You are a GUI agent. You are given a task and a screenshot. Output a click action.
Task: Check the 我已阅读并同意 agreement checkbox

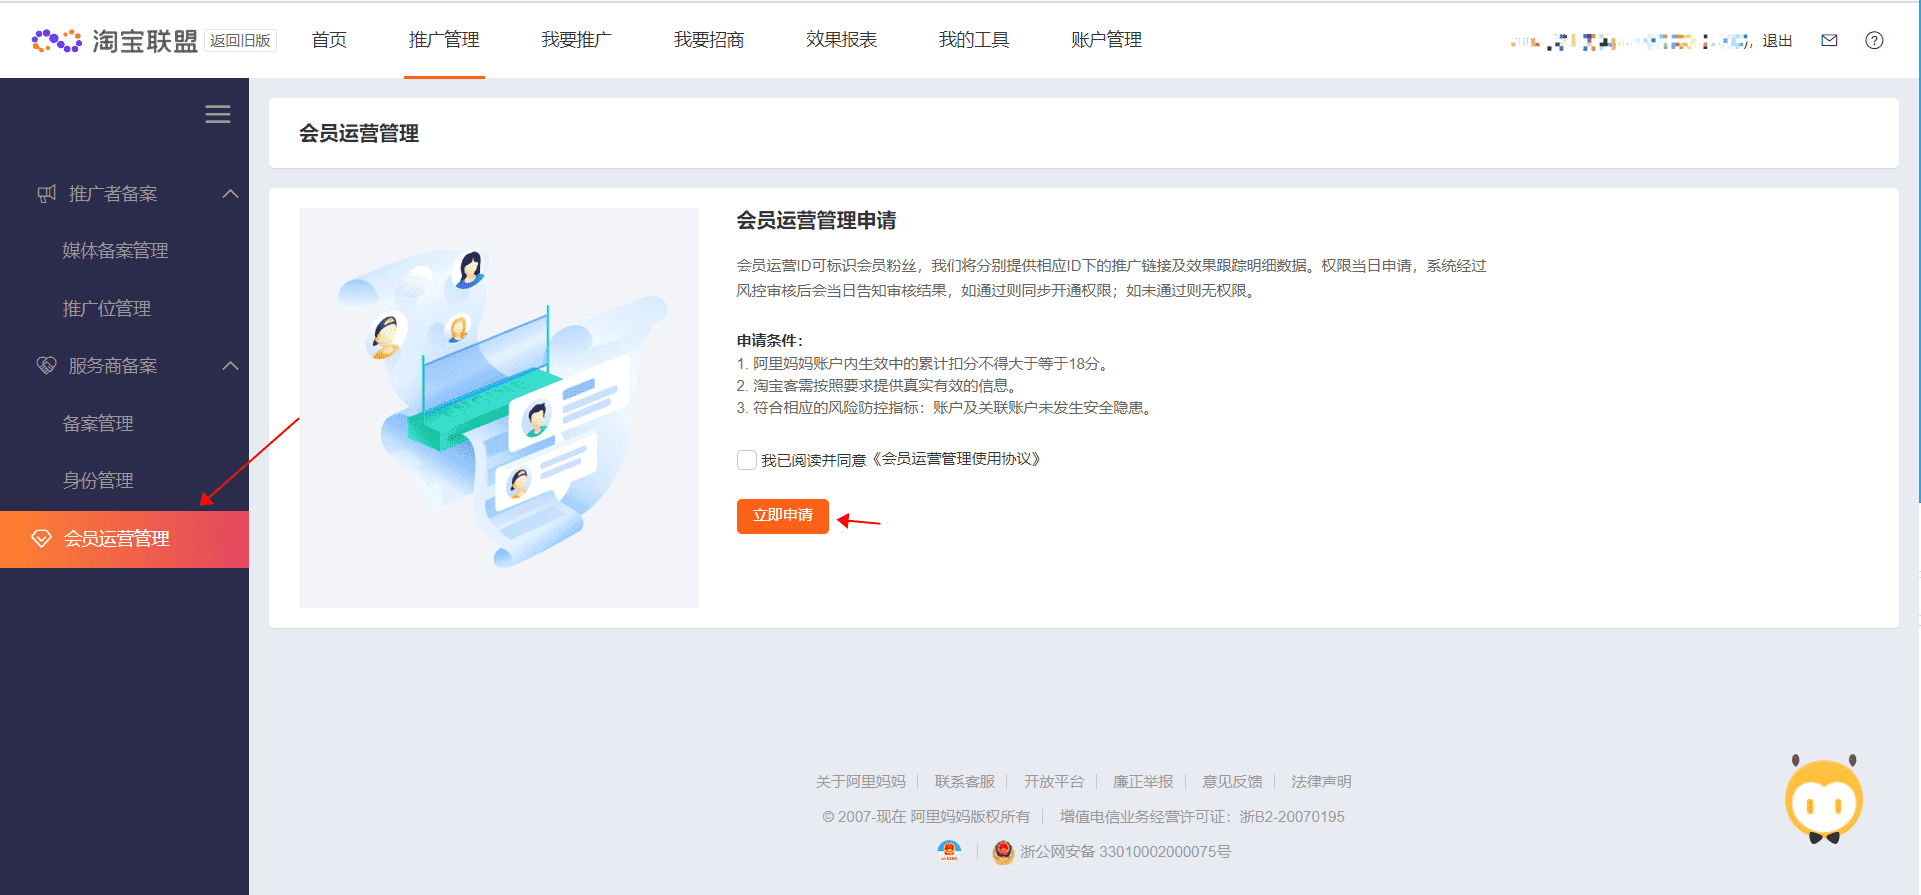pos(746,460)
